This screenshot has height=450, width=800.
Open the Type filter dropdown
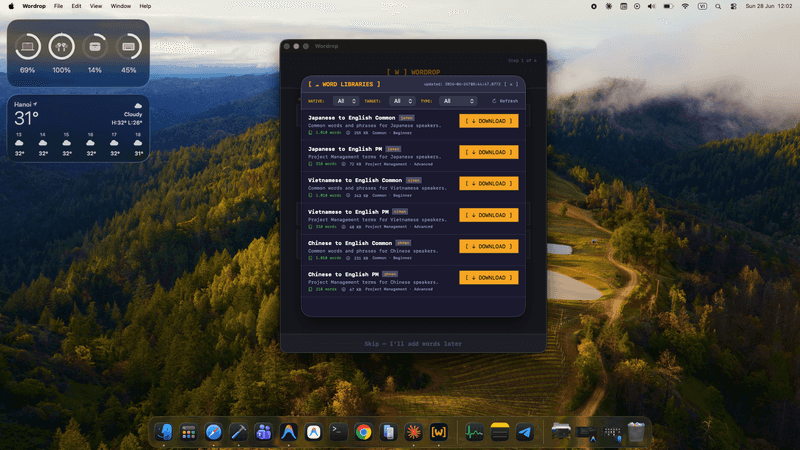pyautogui.click(x=458, y=101)
